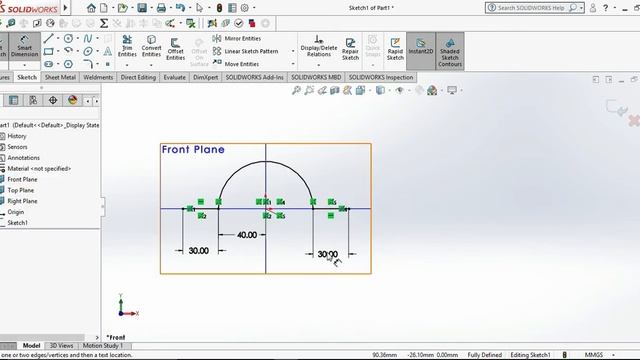Save the part with the floppy icon
The height and width of the screenshot is (360, 640).
pyautogui.click(x=142, y=8)
